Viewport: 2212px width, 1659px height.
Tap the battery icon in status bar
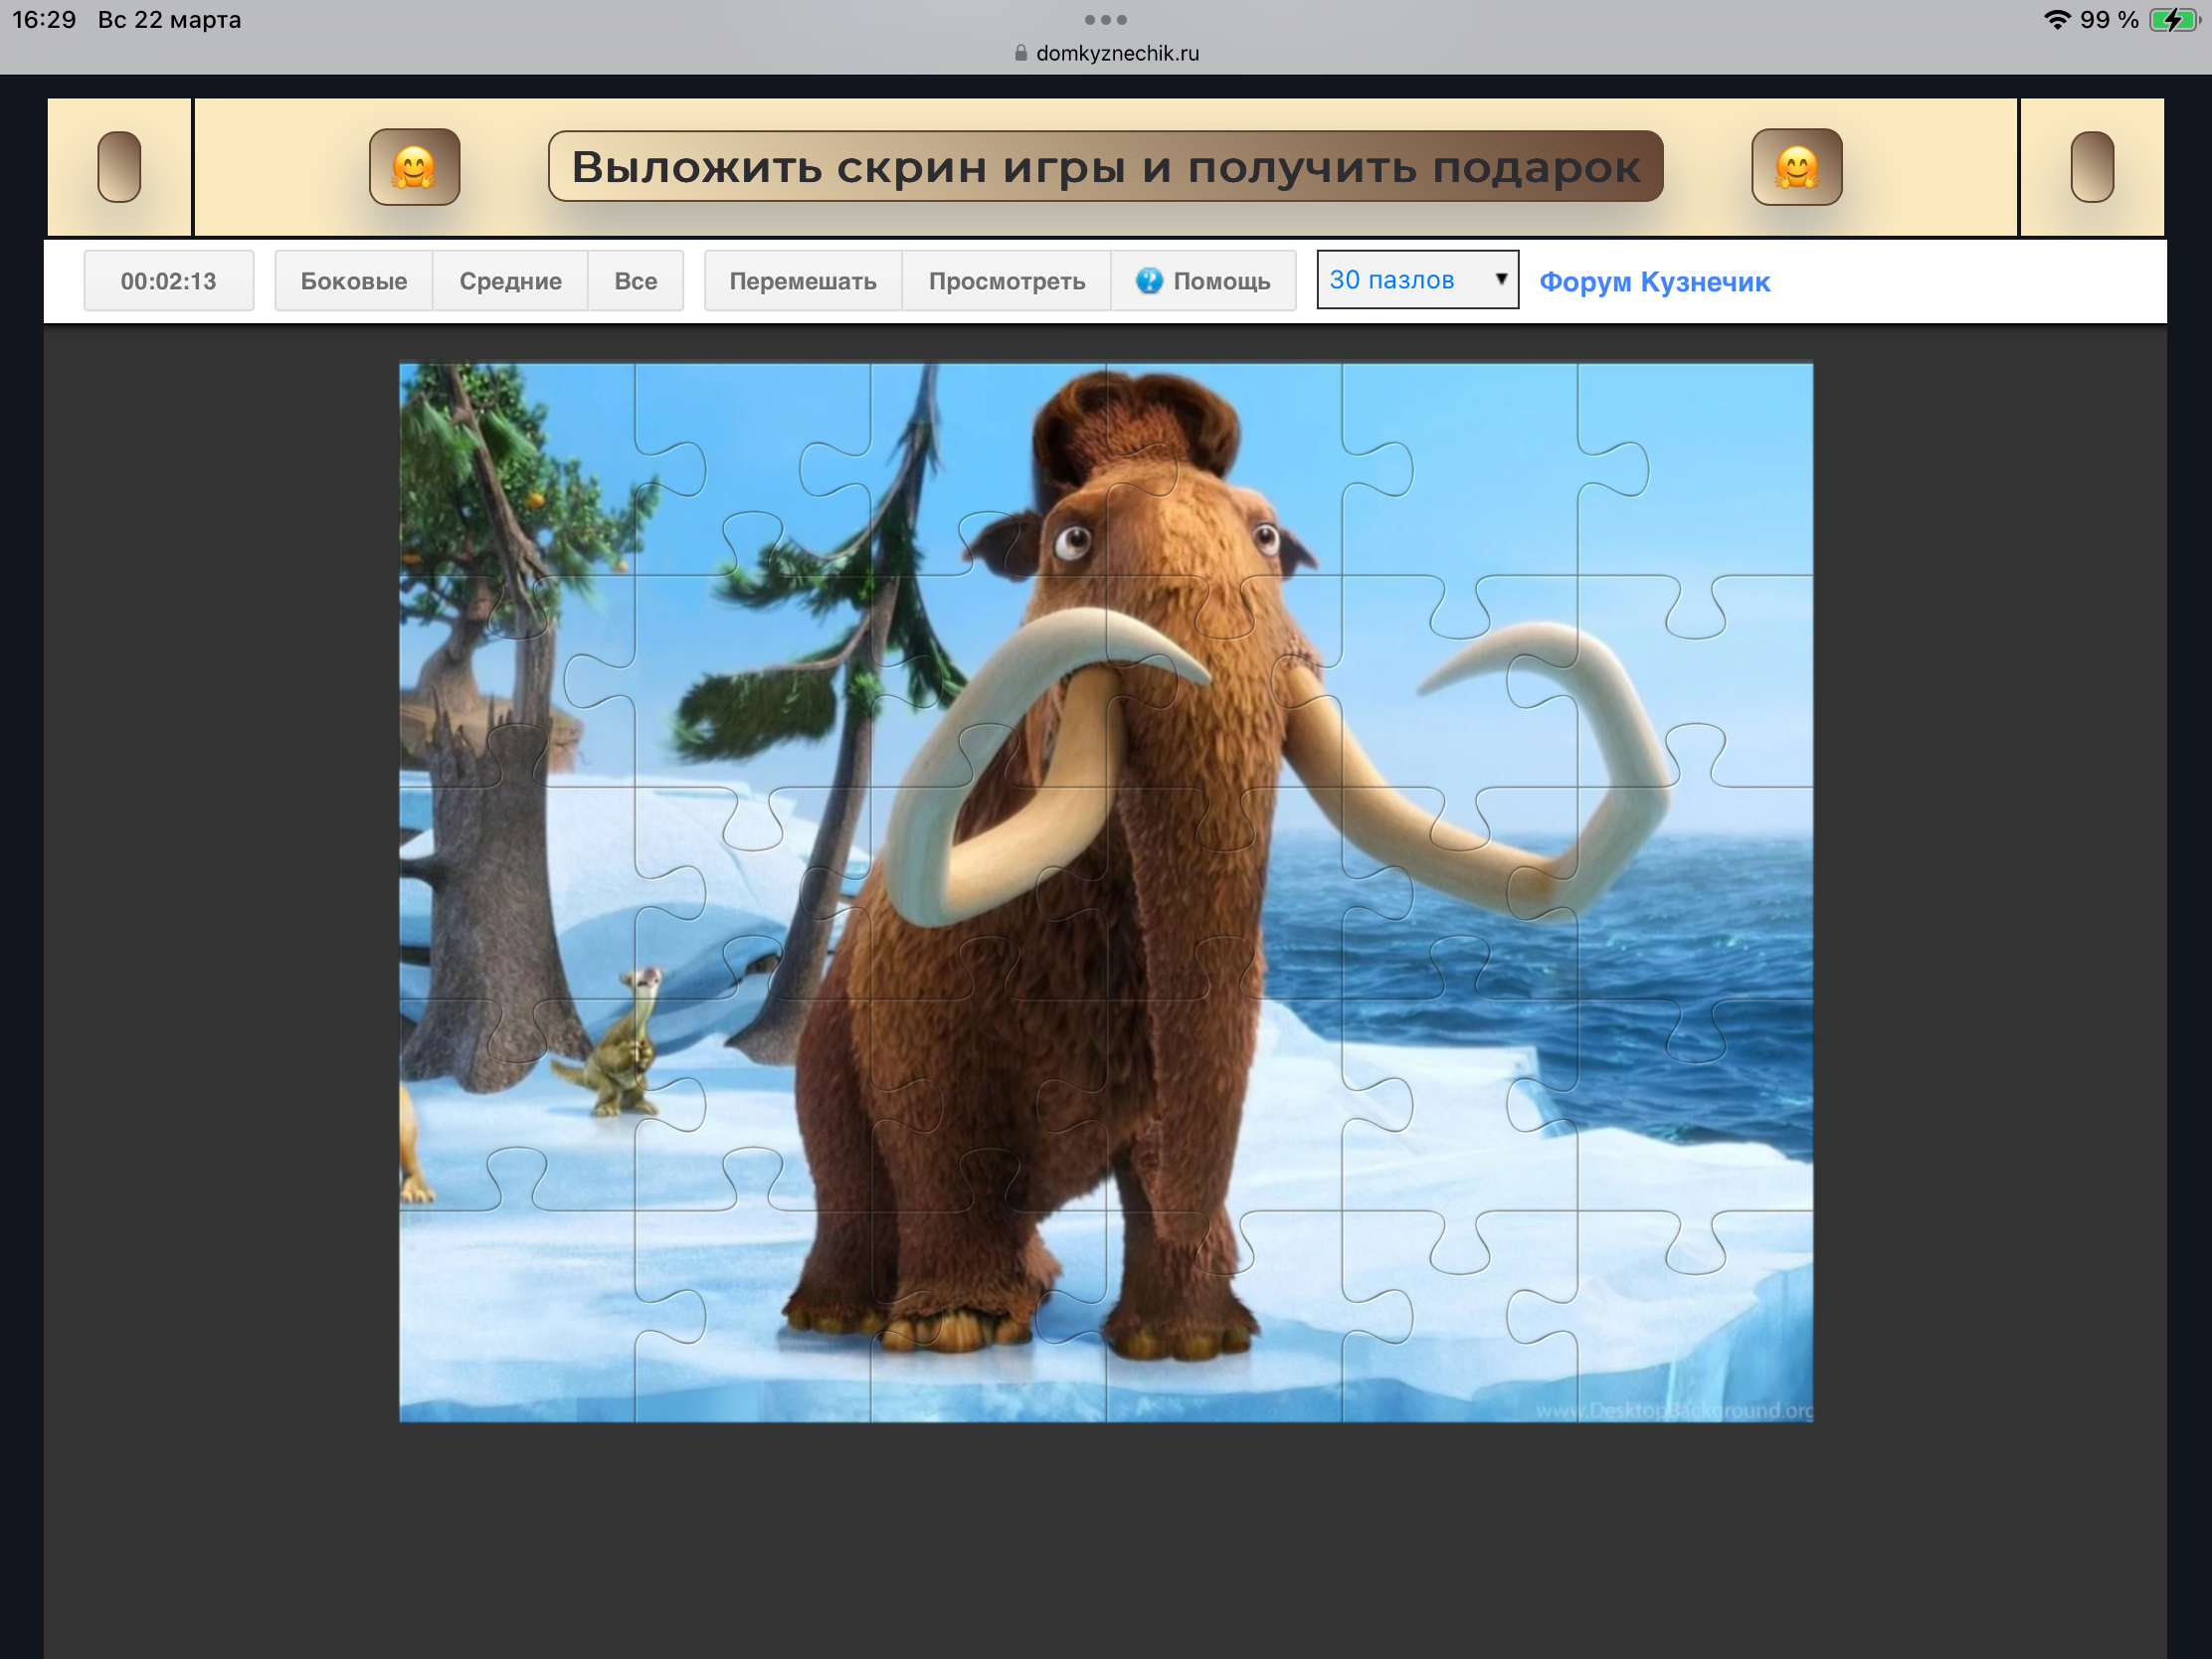click(x=2173, y=20)
